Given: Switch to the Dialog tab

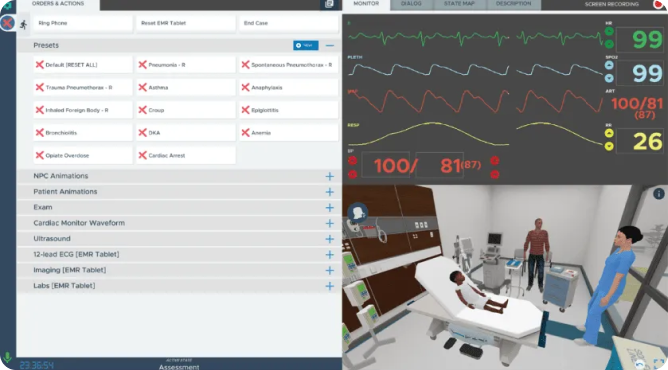Looking at the screenshot, I should click(x=411, y=4).
